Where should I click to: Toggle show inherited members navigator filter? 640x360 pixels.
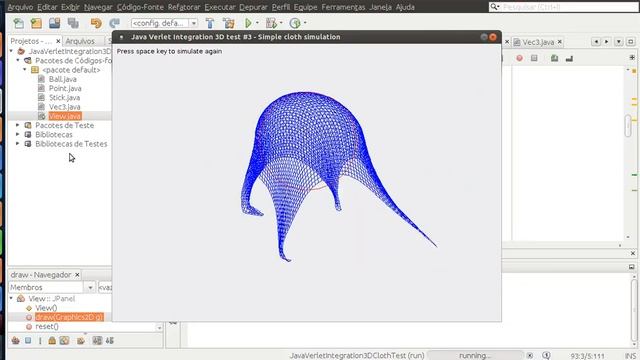16,340
